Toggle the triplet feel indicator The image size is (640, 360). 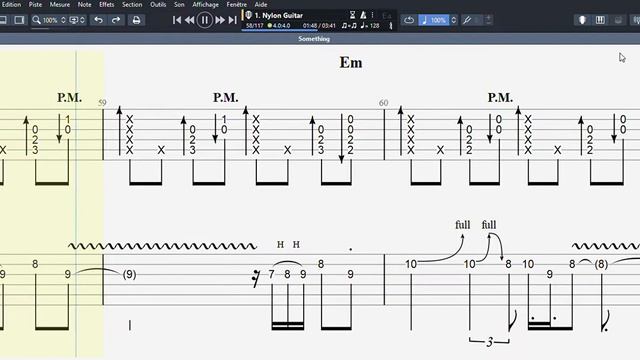click(349, 26)
